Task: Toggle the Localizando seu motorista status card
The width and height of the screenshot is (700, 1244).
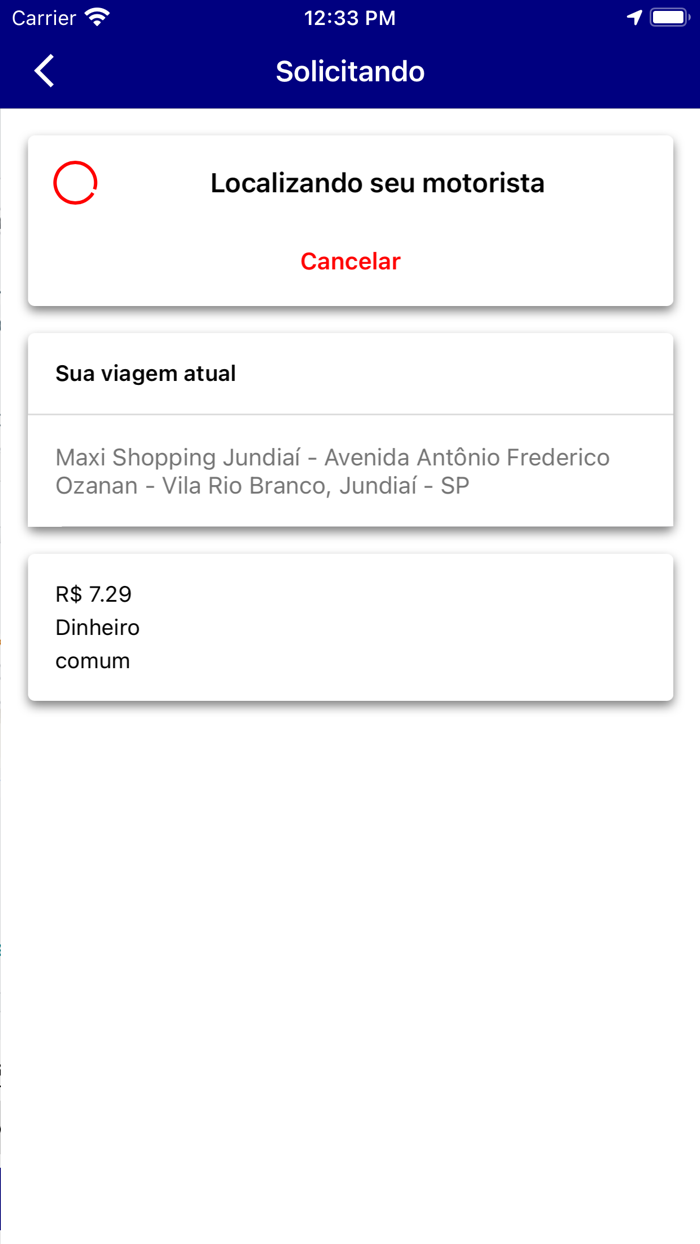Action: point(350,220)
